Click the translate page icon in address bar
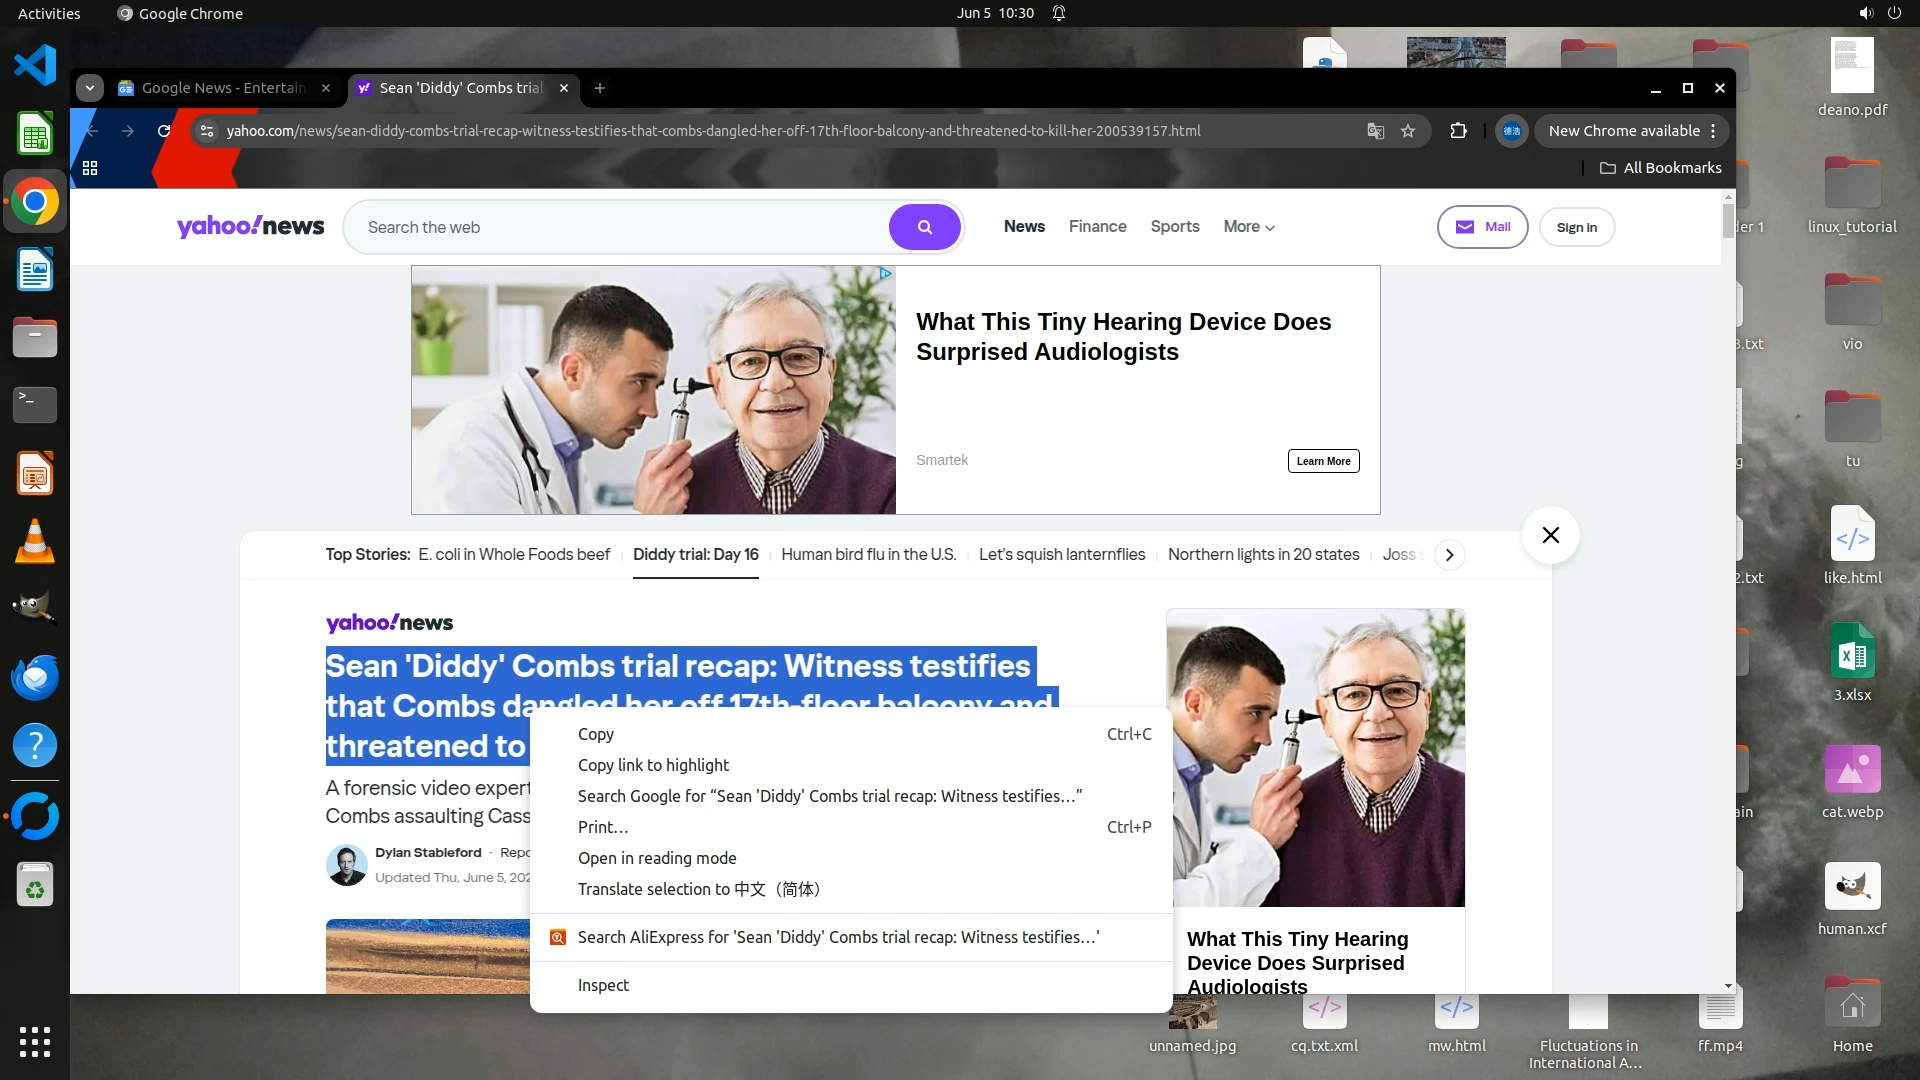The image size is (1920, 1080). coord(1376,131)
